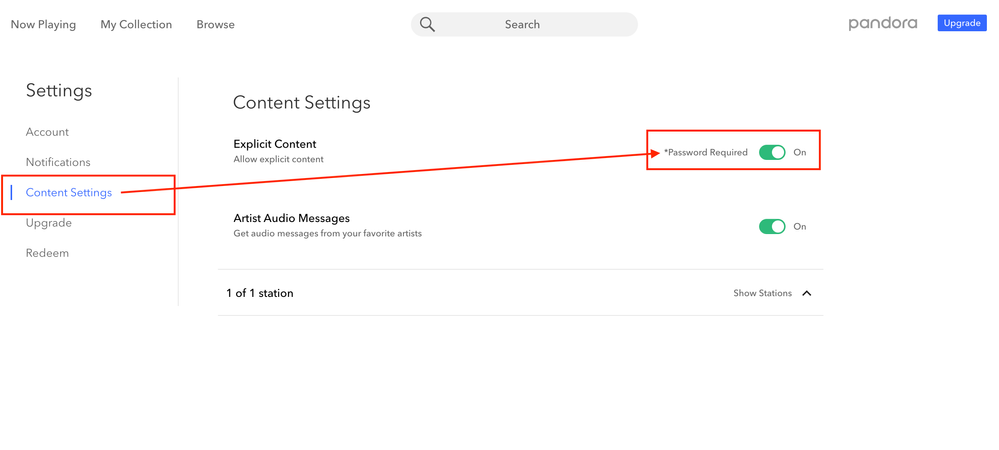
Task: Open Notifications settings
Action: coord(58,162)
